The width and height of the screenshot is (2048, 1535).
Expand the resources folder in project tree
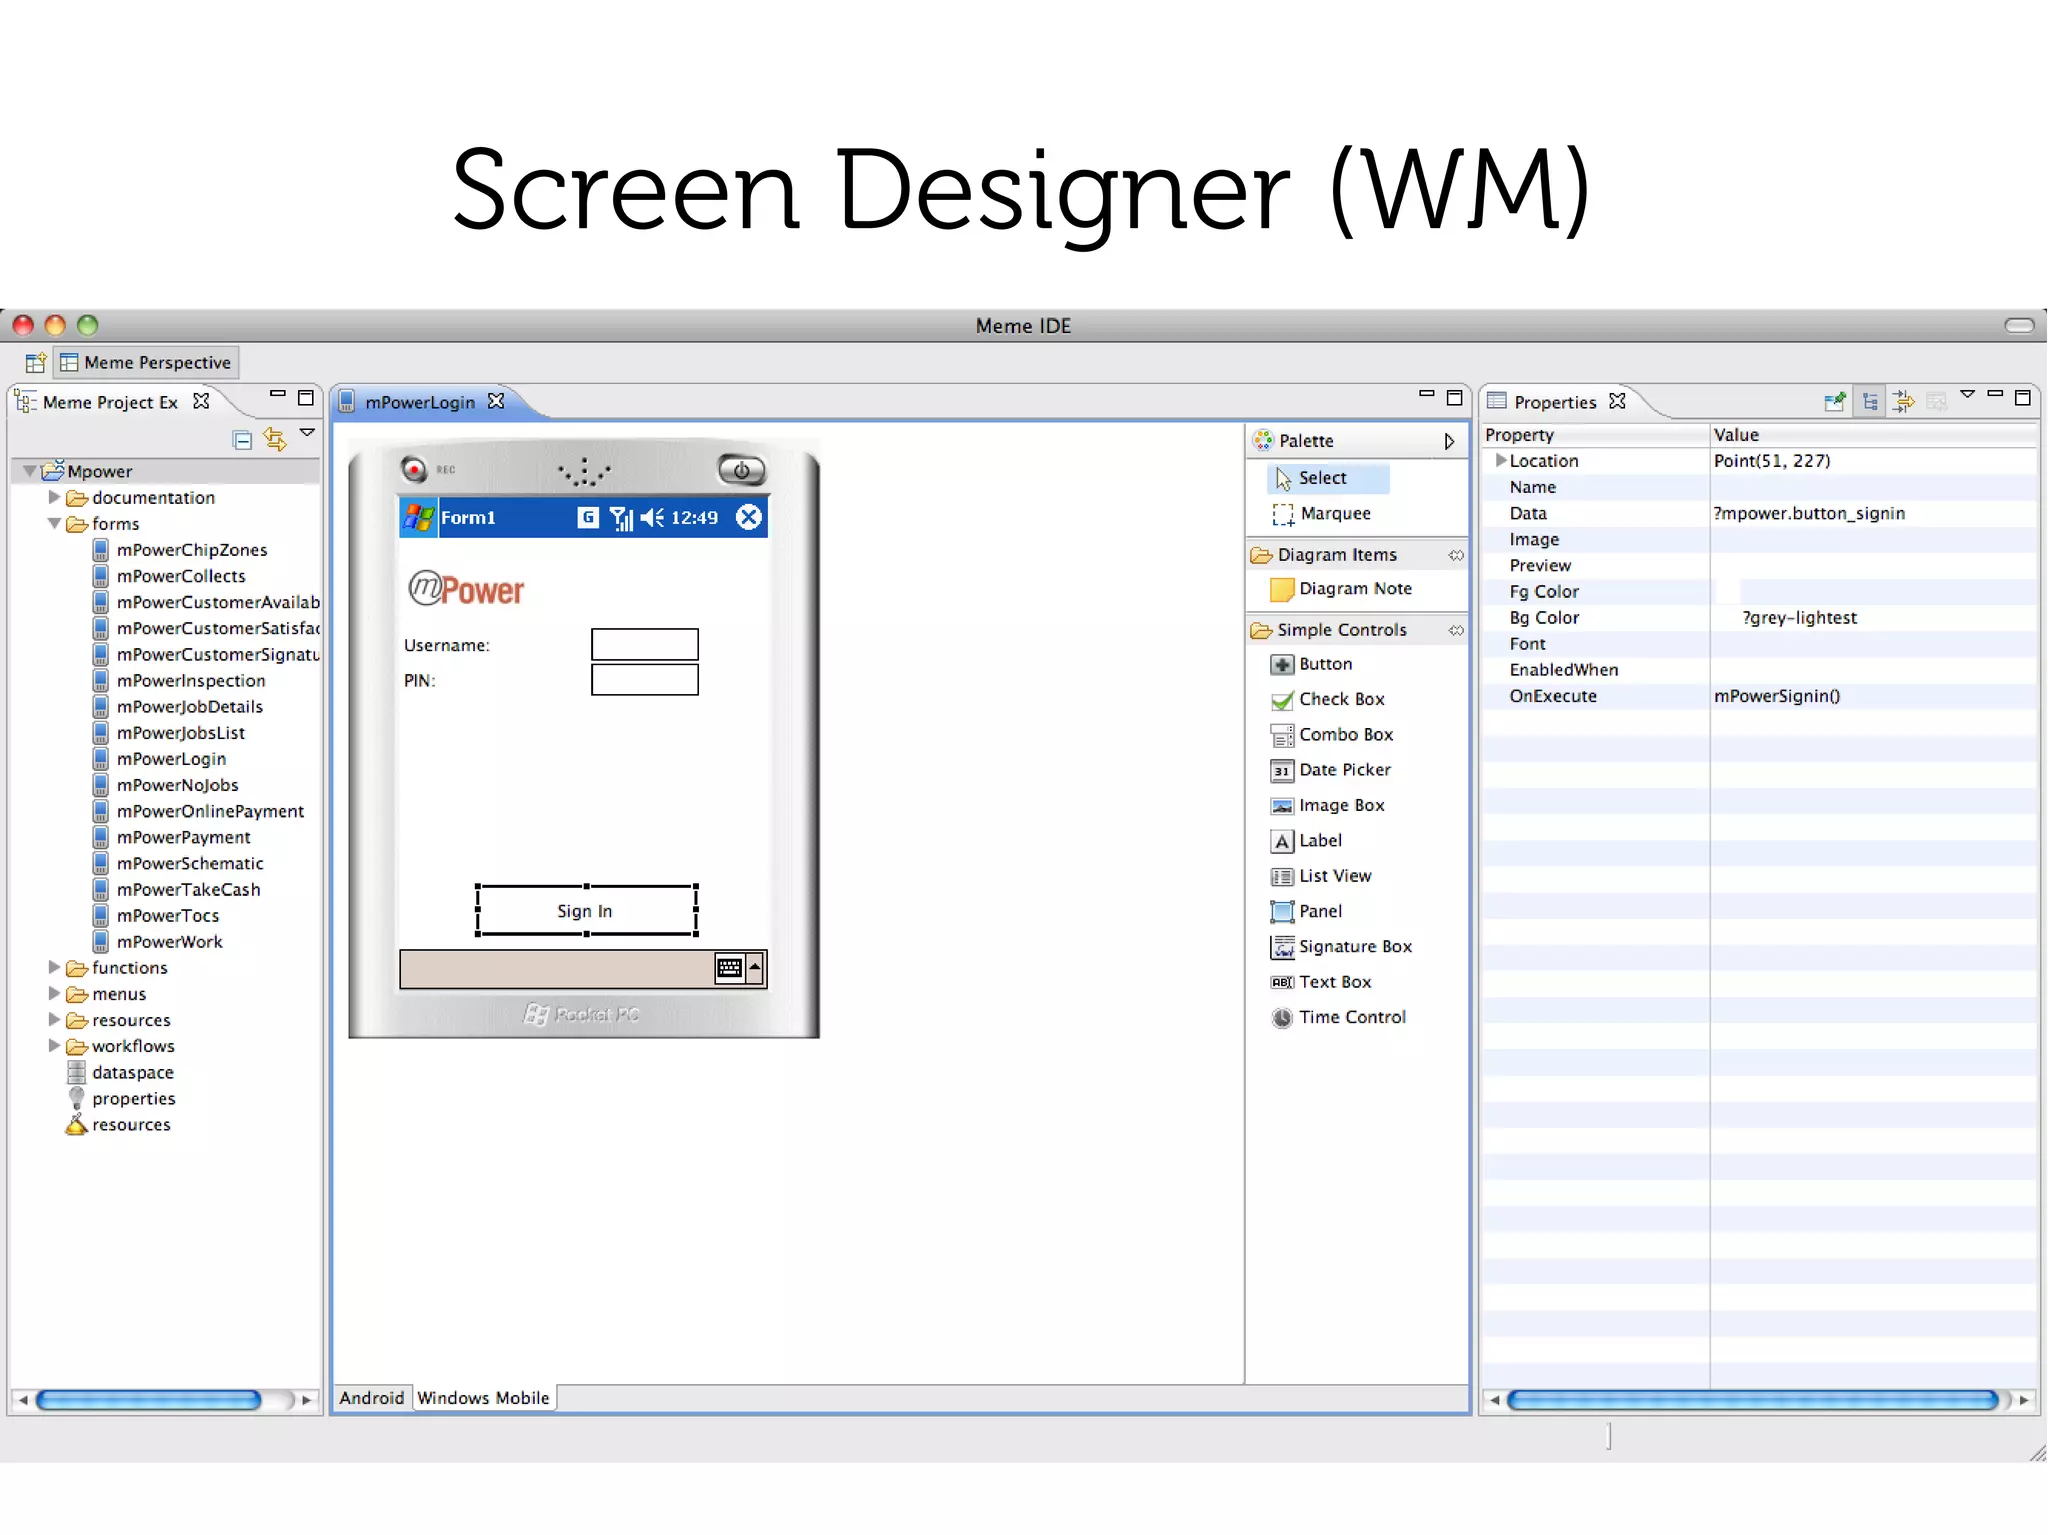point(55,1019)
